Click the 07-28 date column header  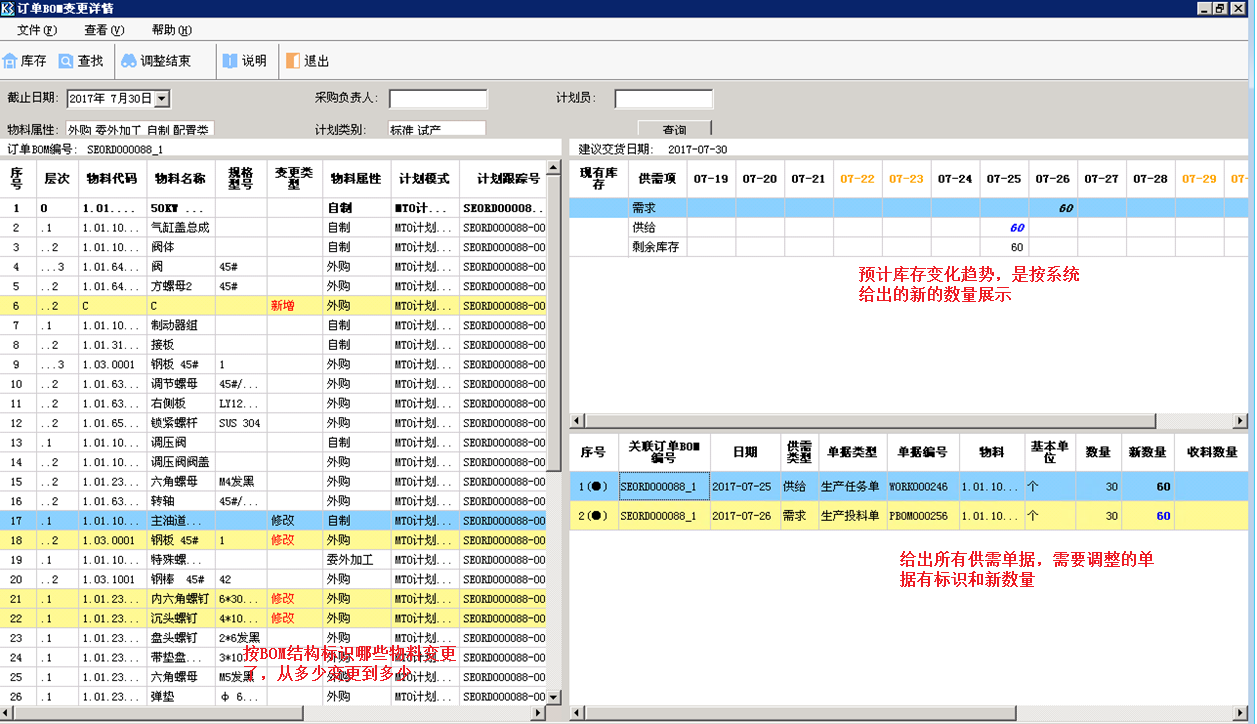(1151, 179)
